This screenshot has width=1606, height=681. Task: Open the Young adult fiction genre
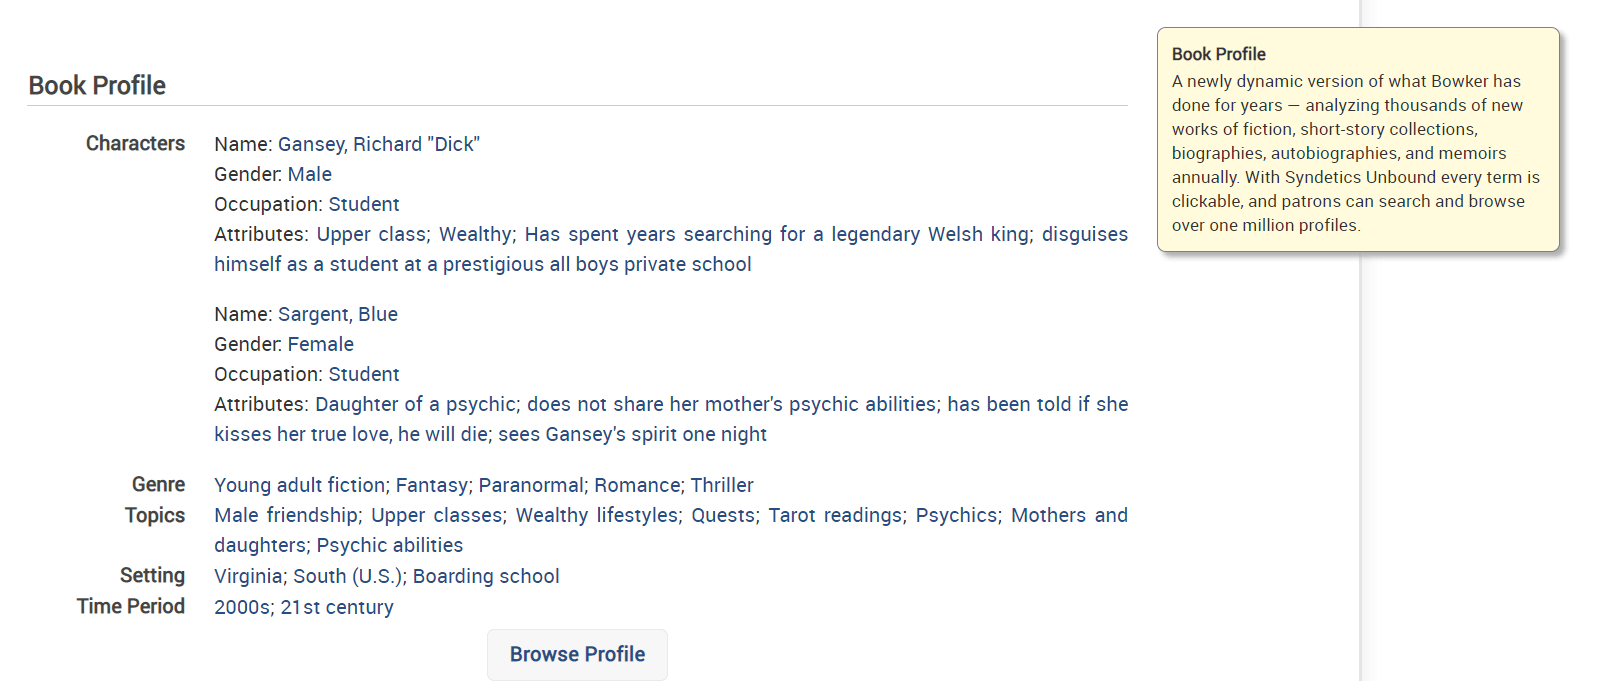pos(299,485)
